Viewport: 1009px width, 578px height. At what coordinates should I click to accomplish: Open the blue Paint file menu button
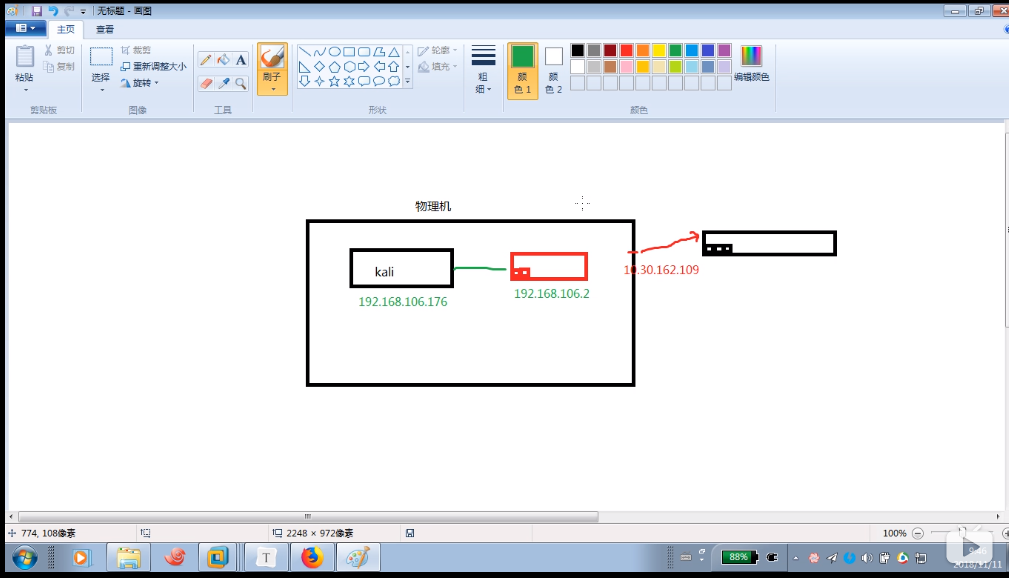click(25, 29)
